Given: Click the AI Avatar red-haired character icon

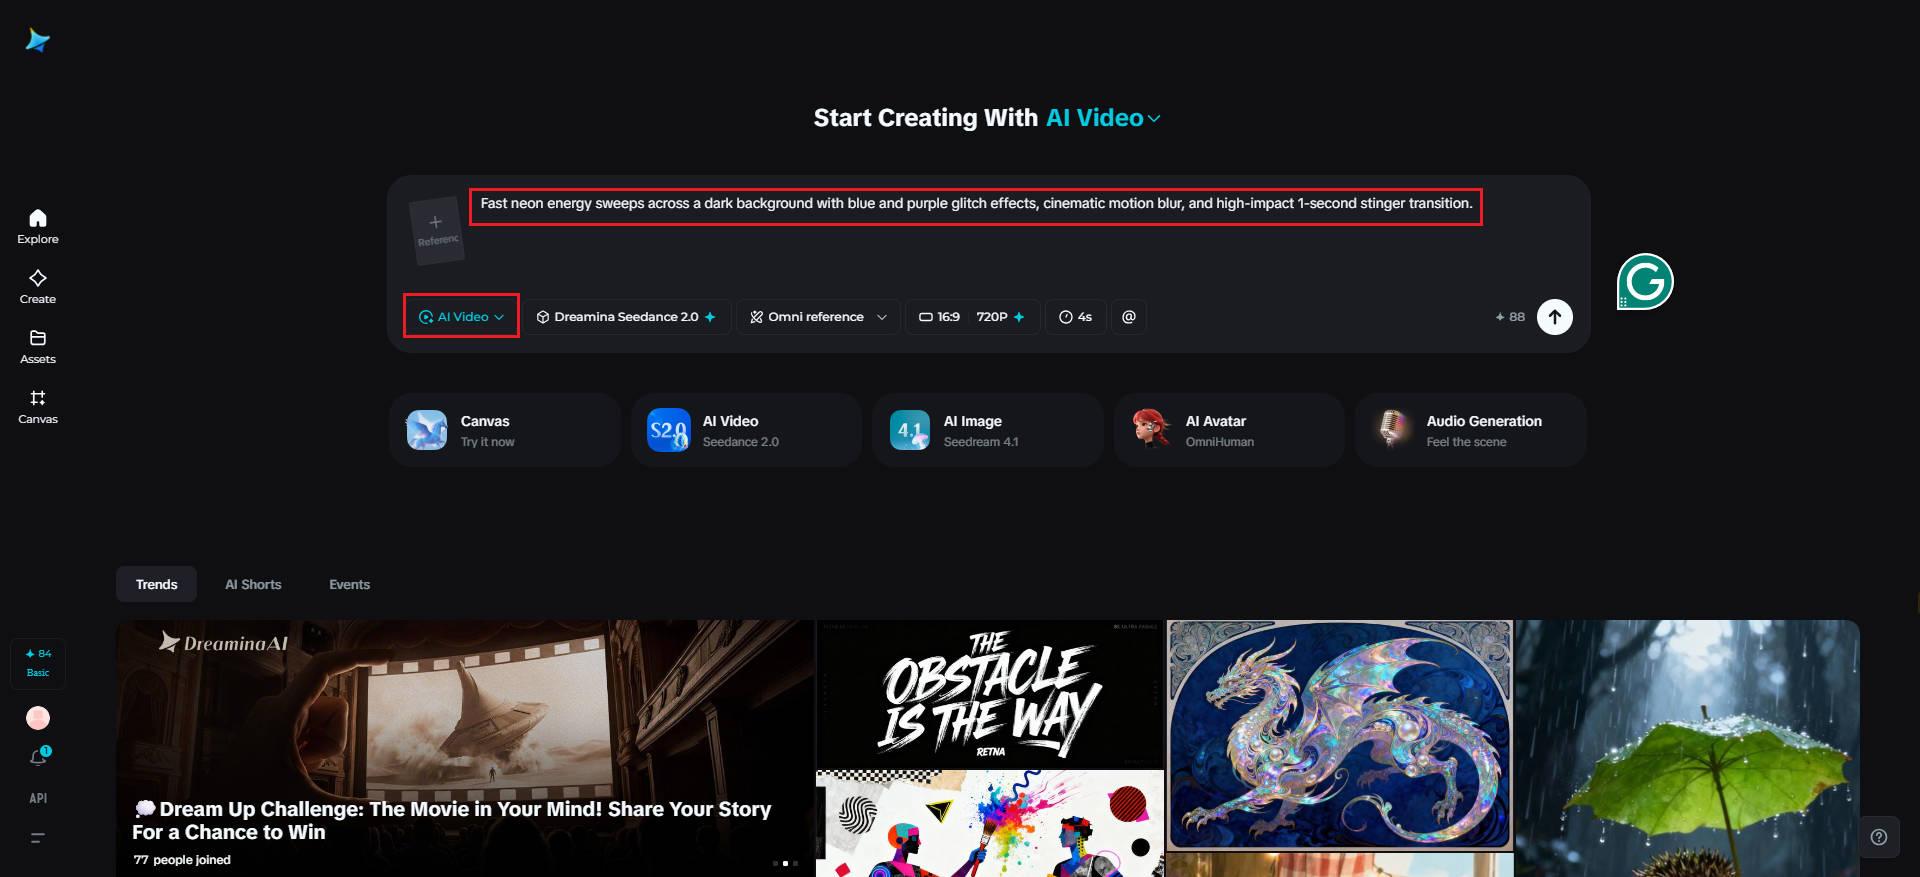Looking at the screenshot, I should click(1151, 430).
